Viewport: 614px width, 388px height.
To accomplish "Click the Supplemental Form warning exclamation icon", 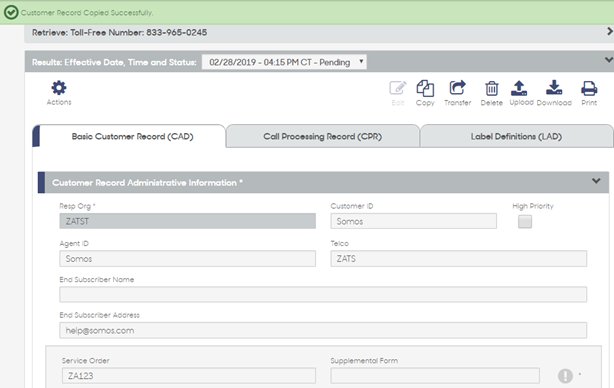I will pyautogui.click(x=565, y=376).
